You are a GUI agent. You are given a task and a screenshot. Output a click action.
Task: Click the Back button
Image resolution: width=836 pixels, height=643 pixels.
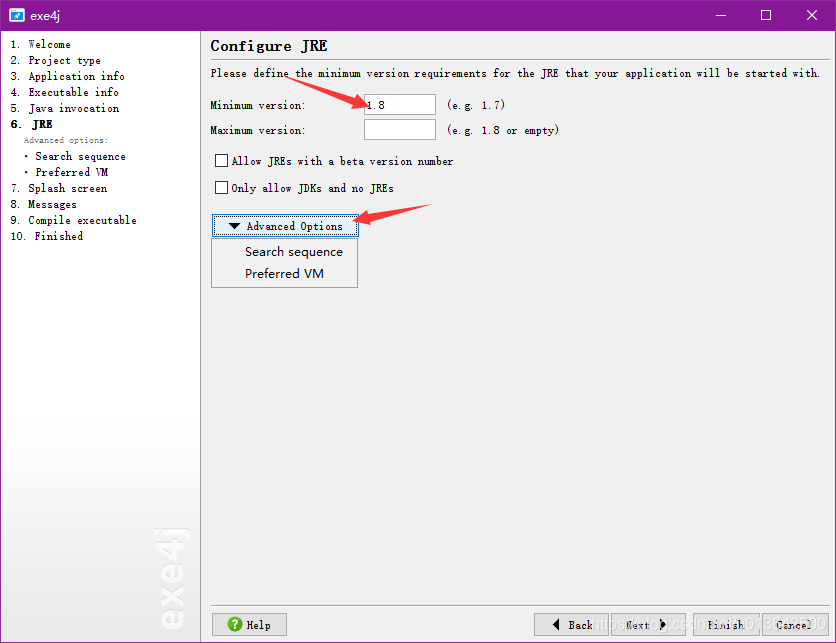[x=572, y=624]
